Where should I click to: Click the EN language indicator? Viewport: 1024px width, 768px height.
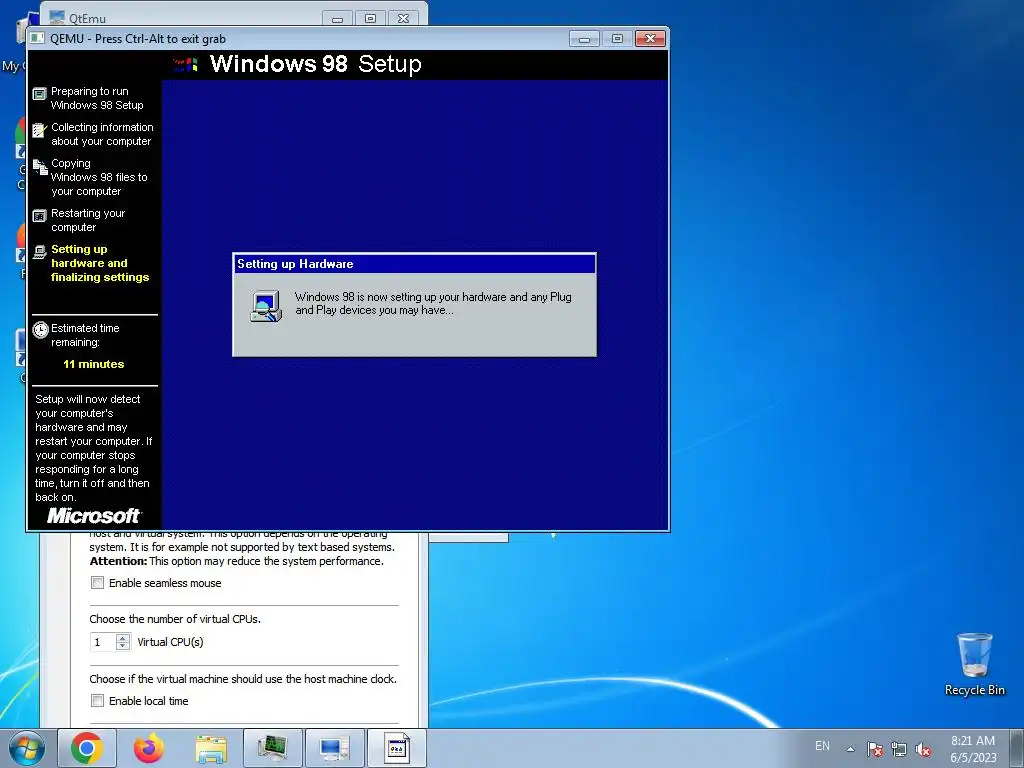pyautogui.click(x=822, y=746)
